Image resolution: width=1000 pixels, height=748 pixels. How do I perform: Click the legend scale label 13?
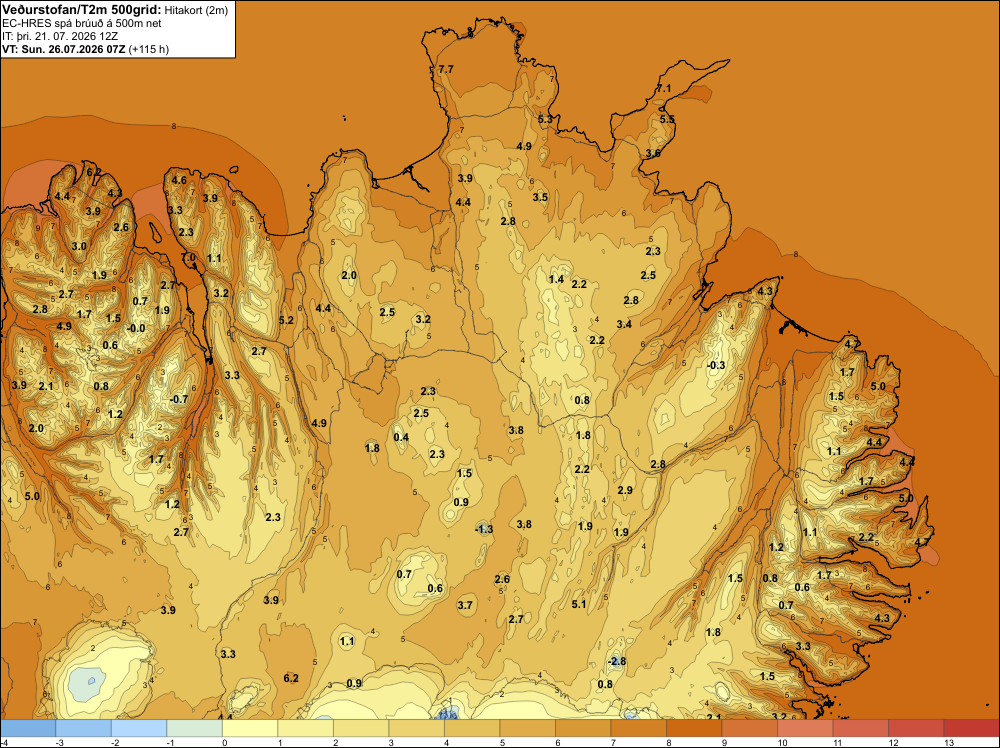click(x=949, y=742)
